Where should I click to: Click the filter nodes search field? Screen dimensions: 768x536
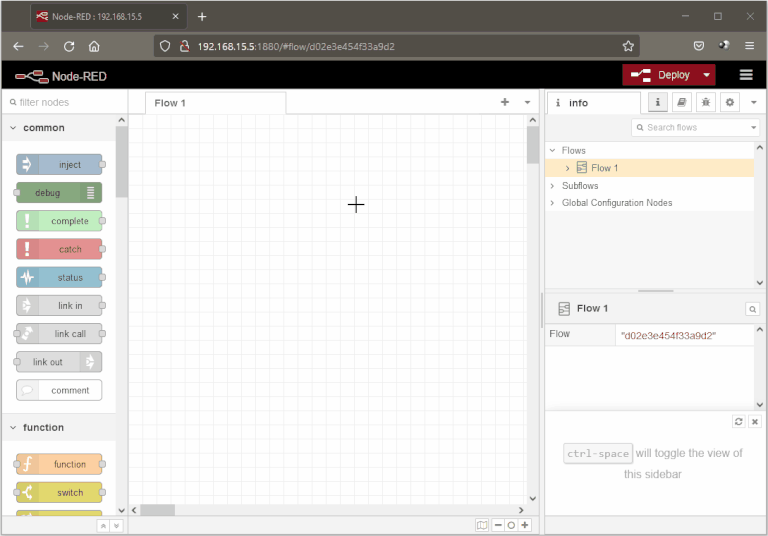65,102
